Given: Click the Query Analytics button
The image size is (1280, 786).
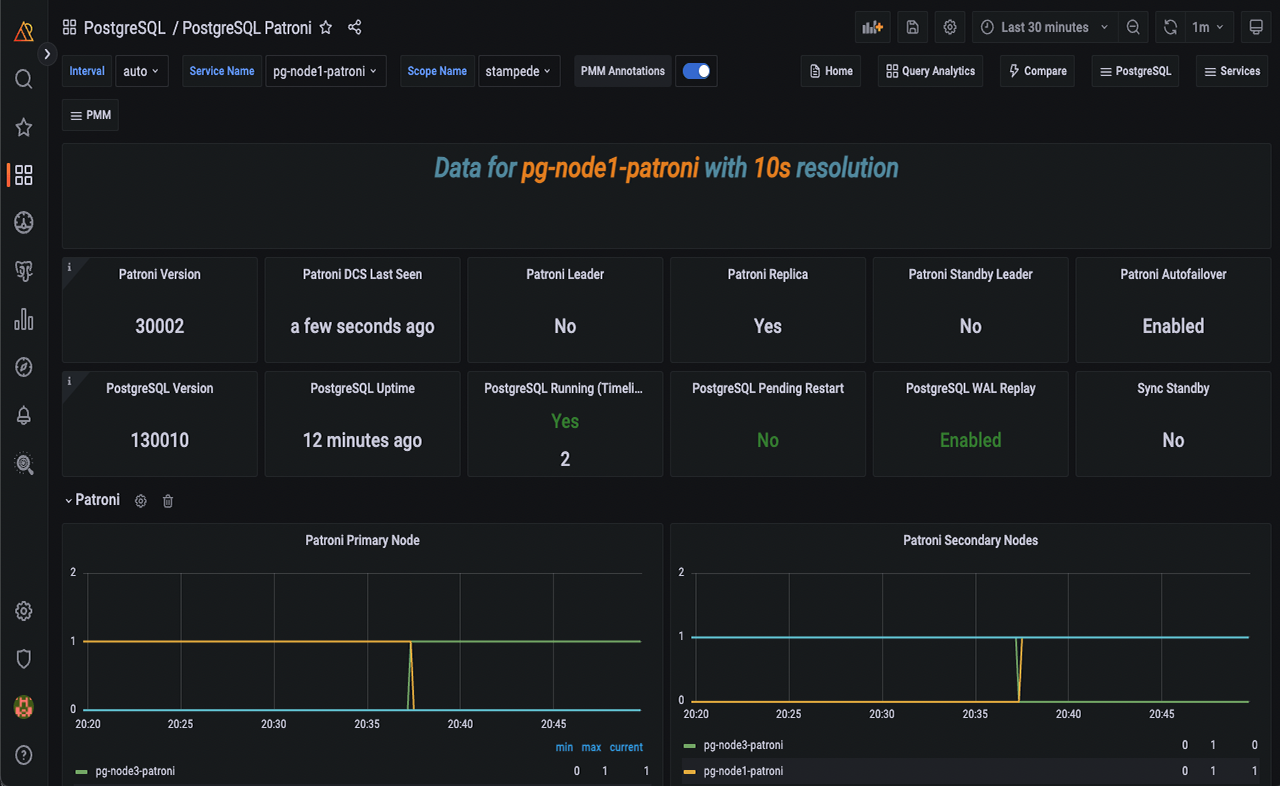Looking at the screenshot, I should pos(930,71).
